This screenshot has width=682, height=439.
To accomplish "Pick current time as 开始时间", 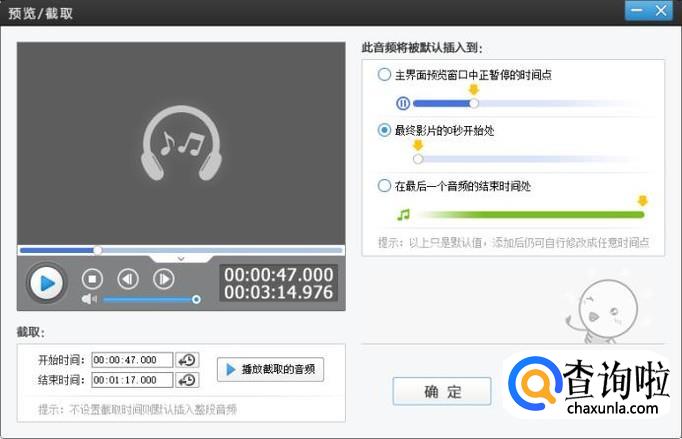I will point(187,360).
